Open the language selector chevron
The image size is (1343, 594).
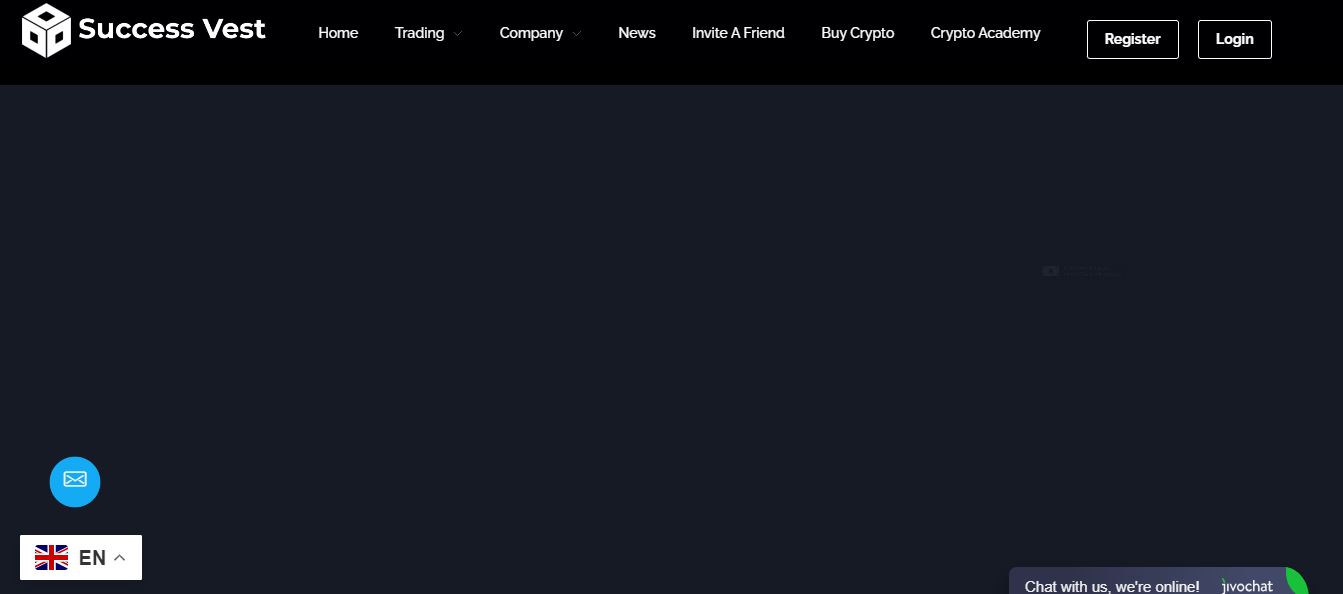[x=120, y=558]
